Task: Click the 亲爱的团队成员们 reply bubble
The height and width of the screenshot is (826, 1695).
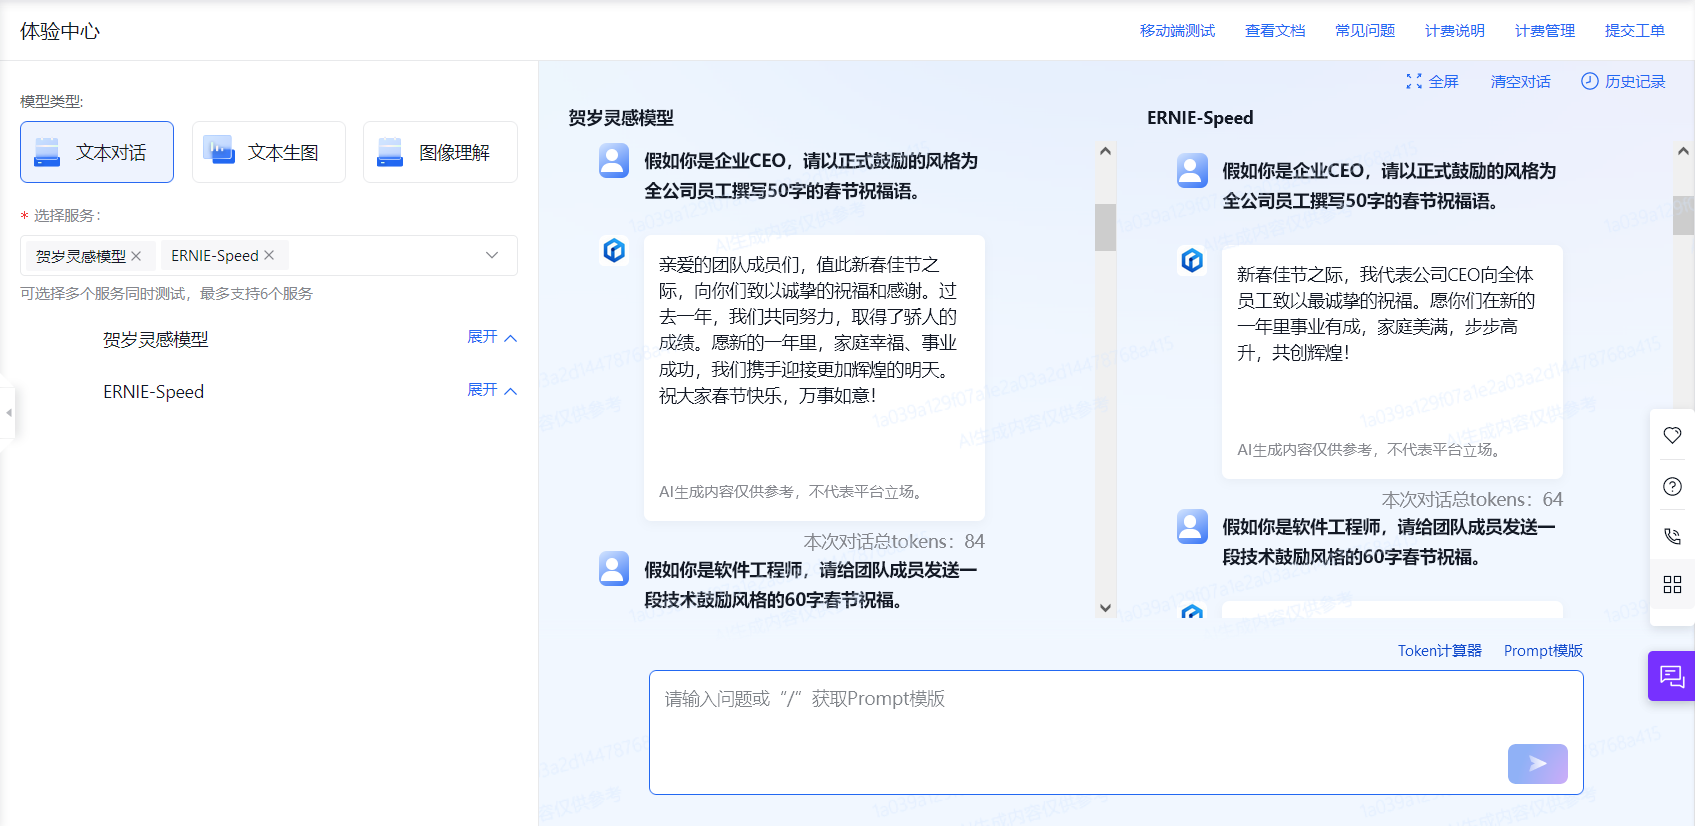Action: (x=814, y=378)
